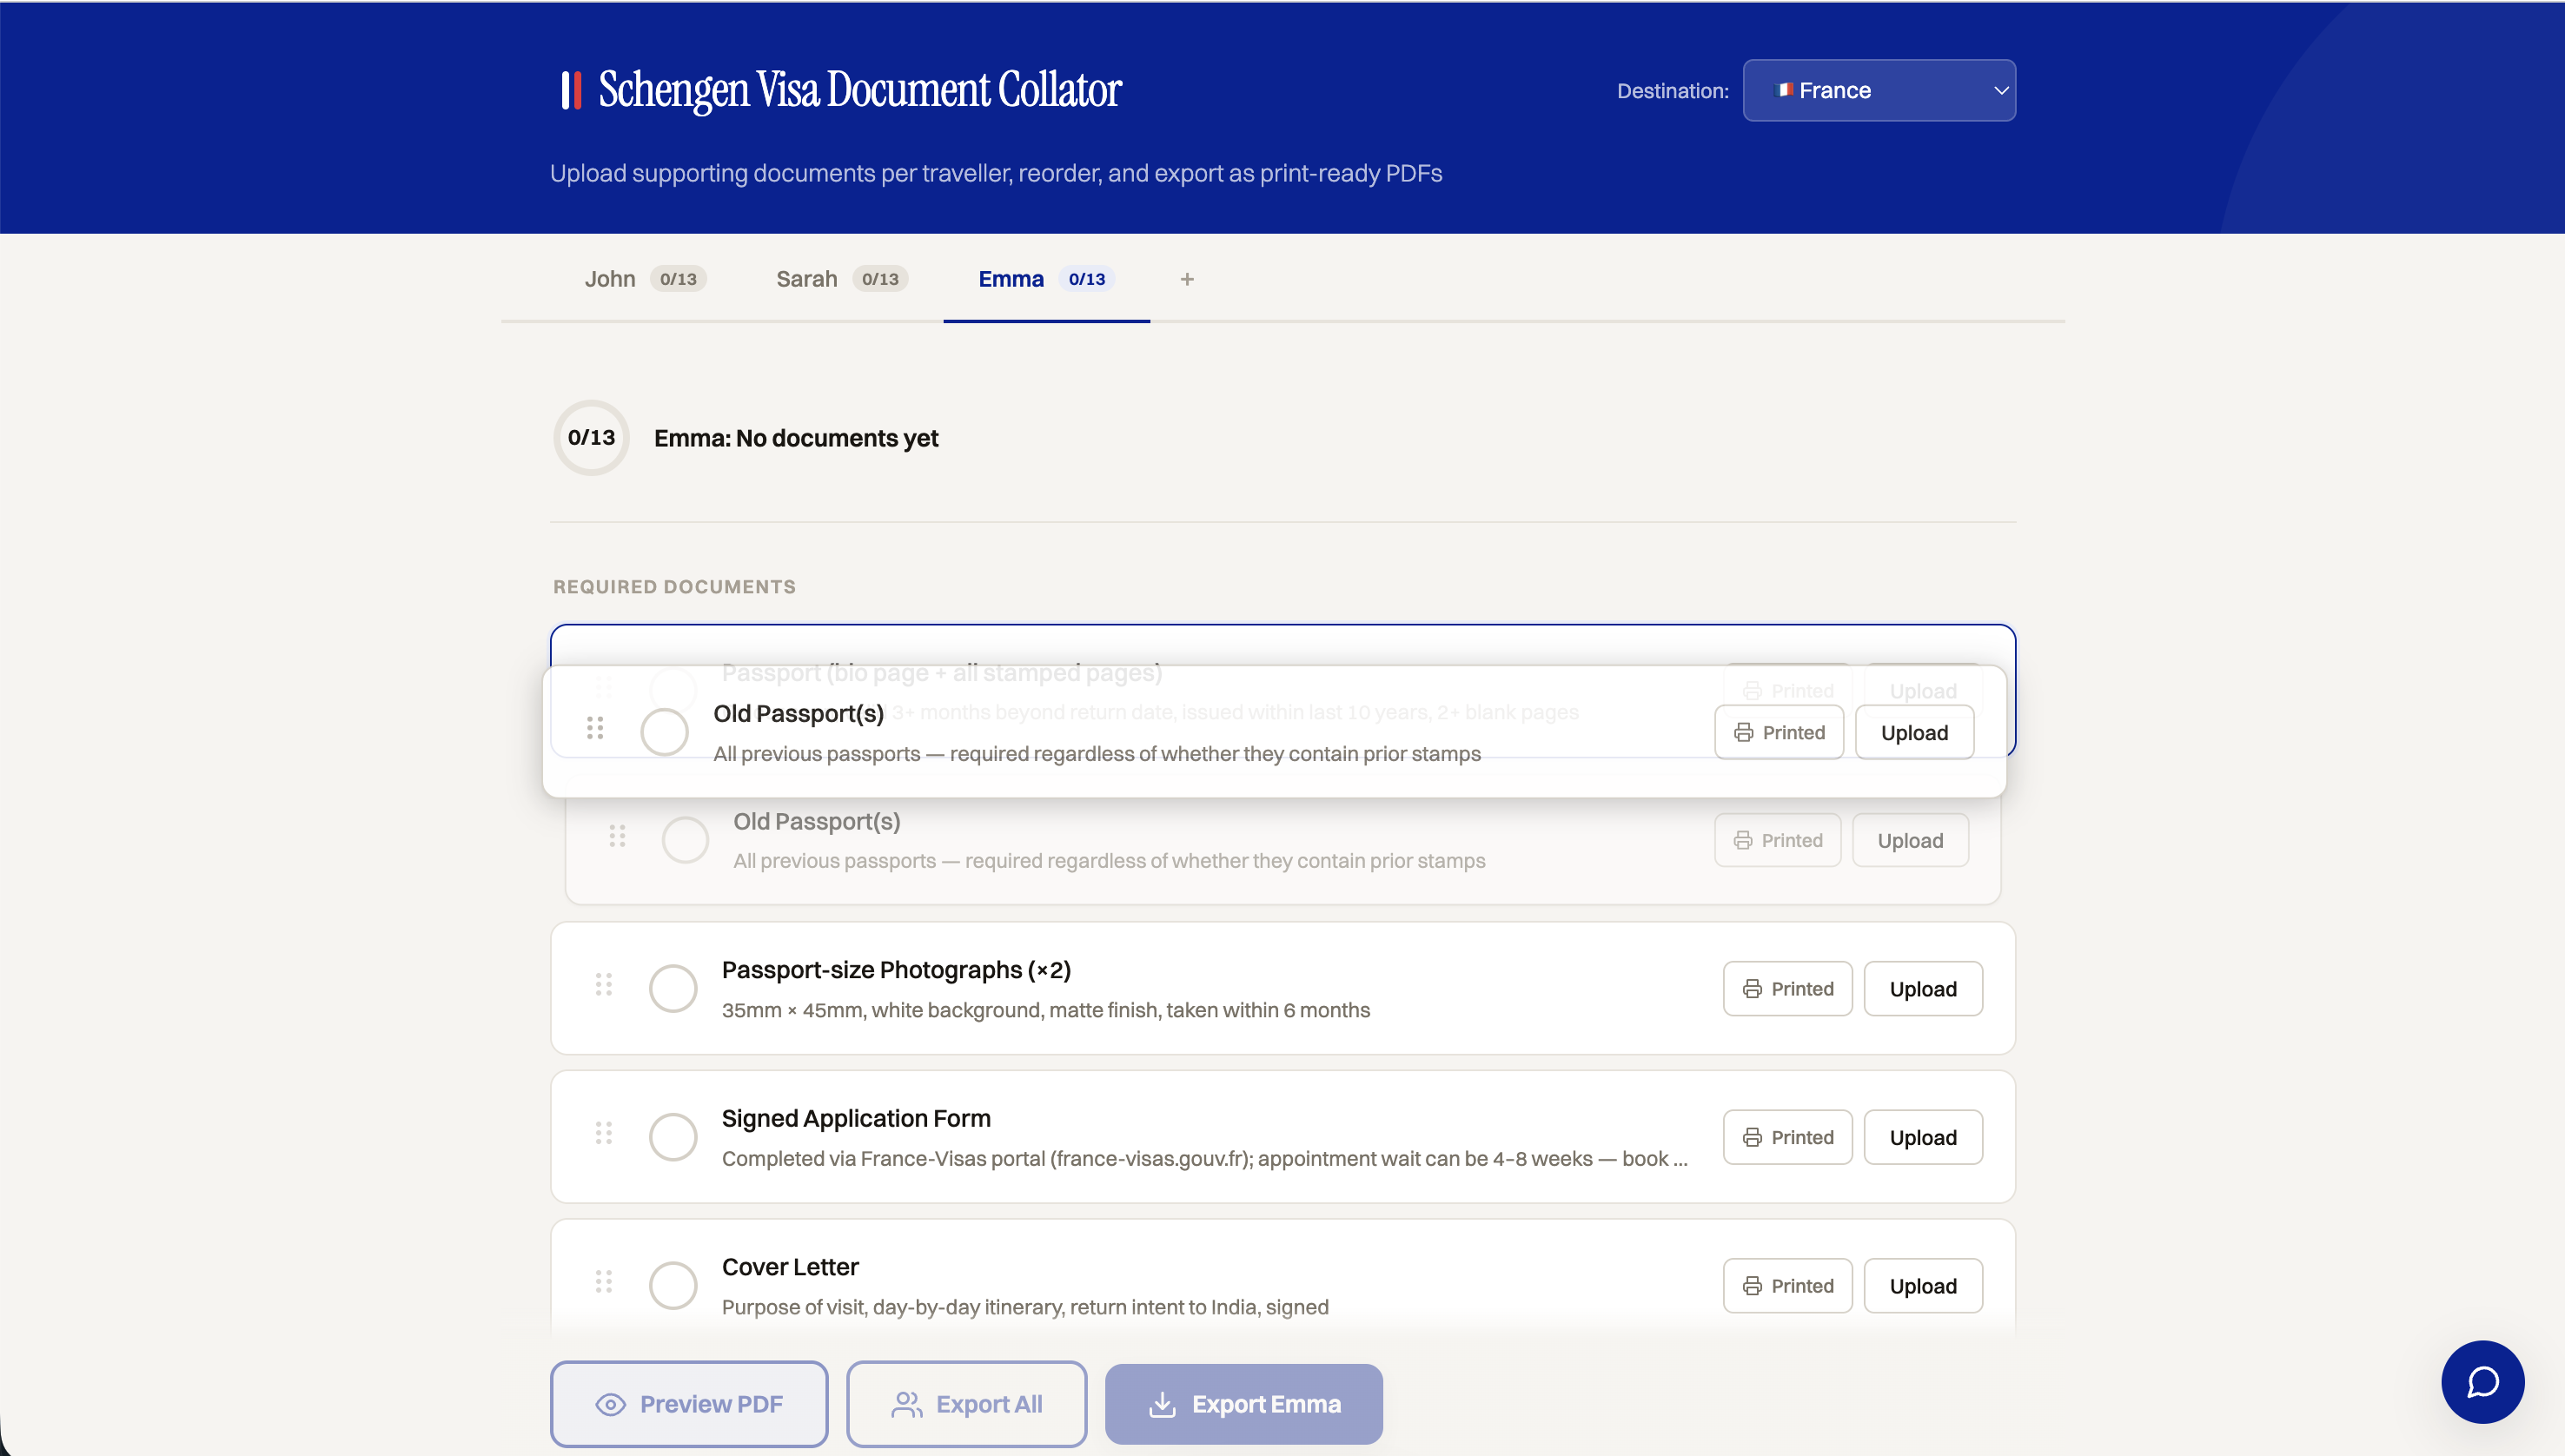The width and height of the screenshot is (2565, 1456).
Task: Click printer icon on dragged Old Passport(s) card
Action: coord(1743,733)
